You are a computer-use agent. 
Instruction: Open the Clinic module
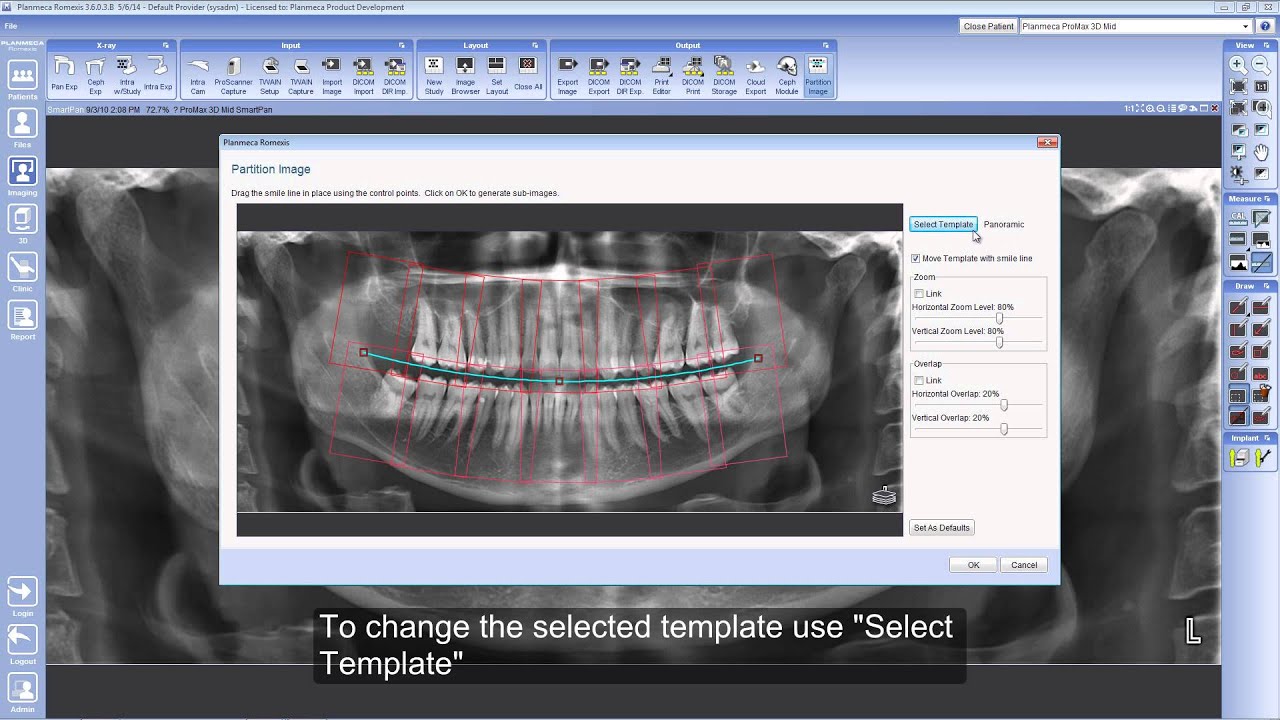(22, 272)
